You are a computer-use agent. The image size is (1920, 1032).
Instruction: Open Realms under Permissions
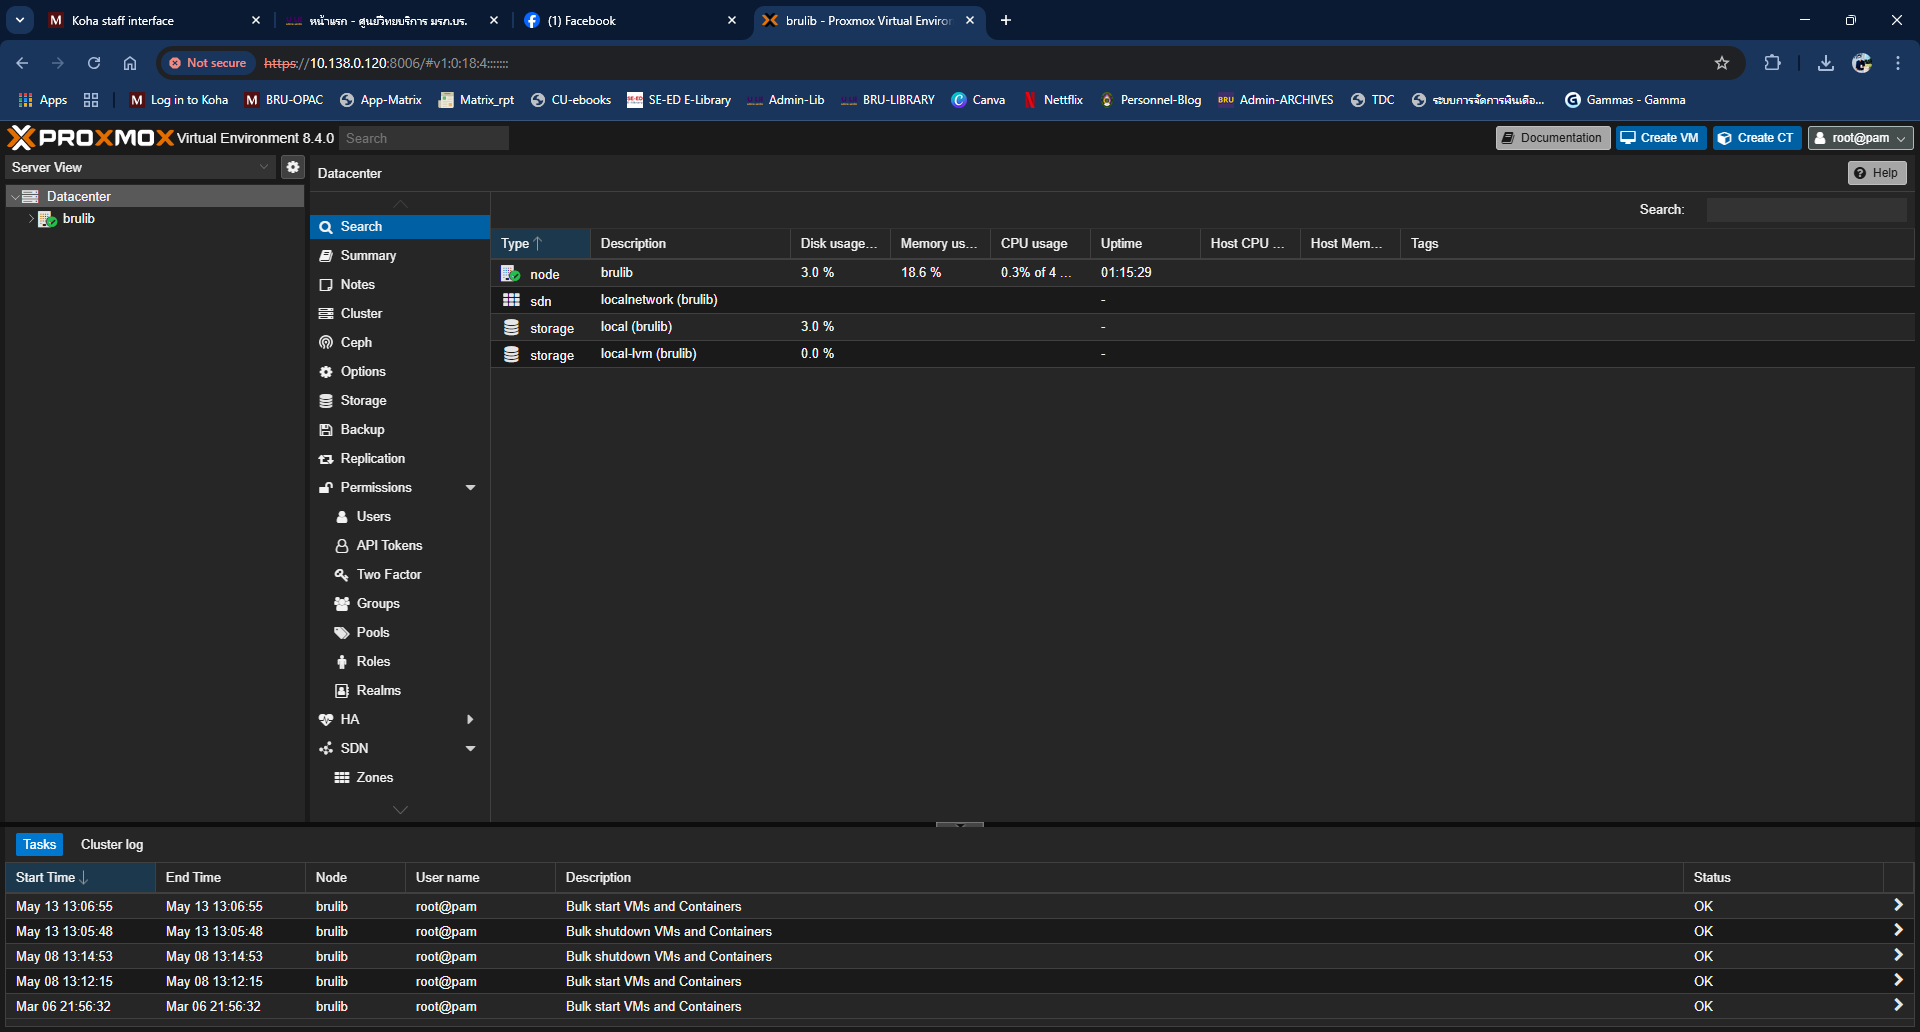[x=400, y=691]
